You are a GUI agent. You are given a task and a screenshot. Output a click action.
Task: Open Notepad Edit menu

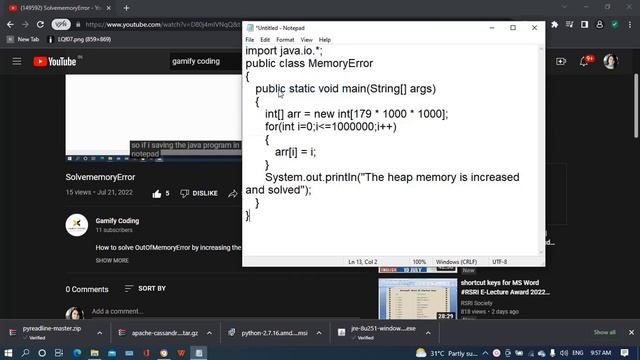tap(265, 40)
